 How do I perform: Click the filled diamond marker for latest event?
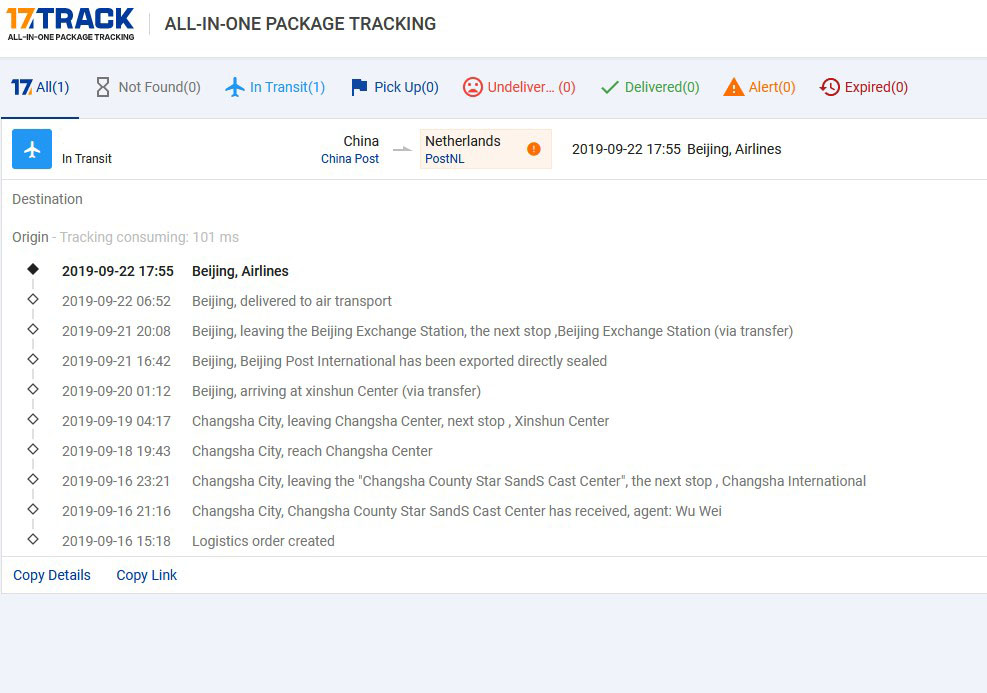click(x=33, y=269)
